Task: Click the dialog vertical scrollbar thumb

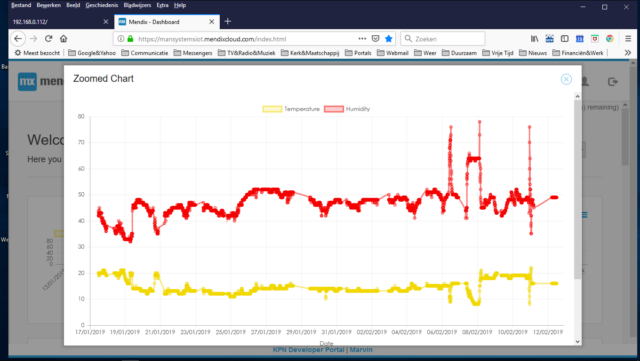Action: click(577, 189)
